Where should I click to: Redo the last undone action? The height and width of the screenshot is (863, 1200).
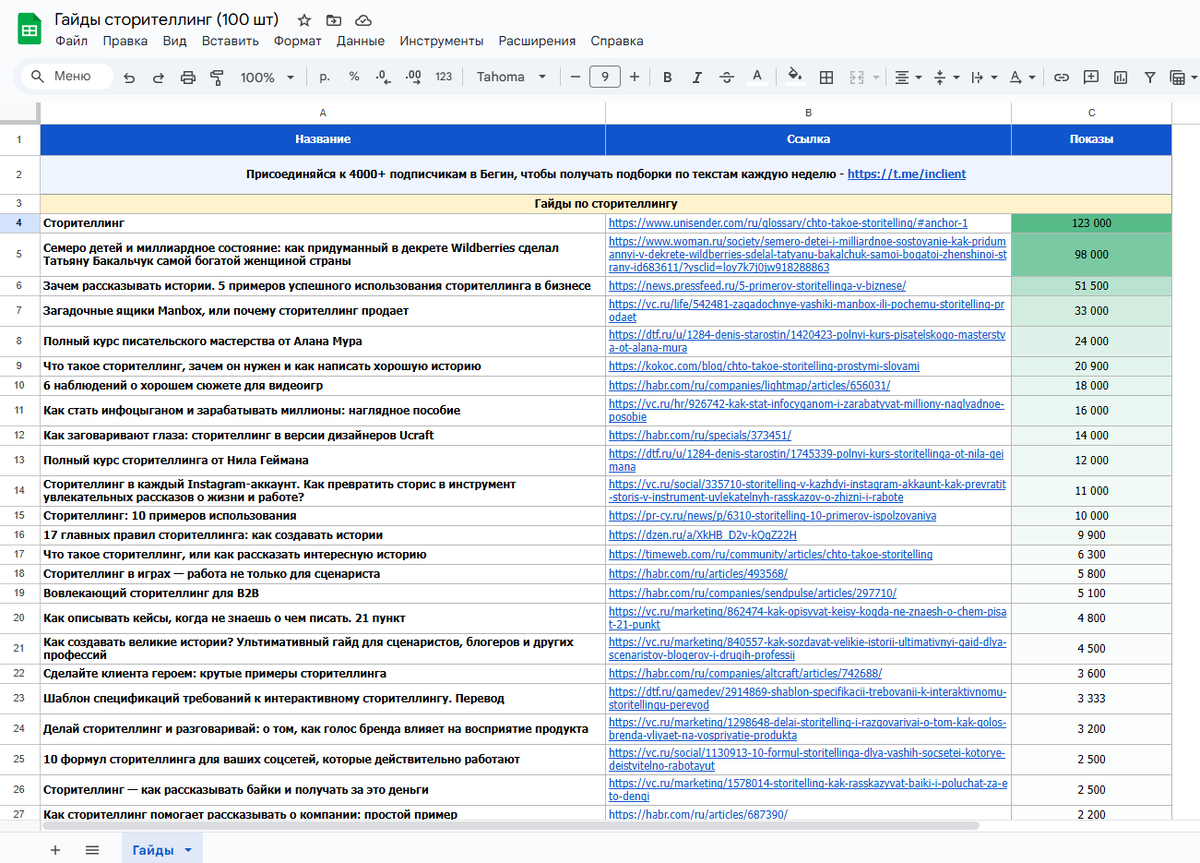(158, 77)
